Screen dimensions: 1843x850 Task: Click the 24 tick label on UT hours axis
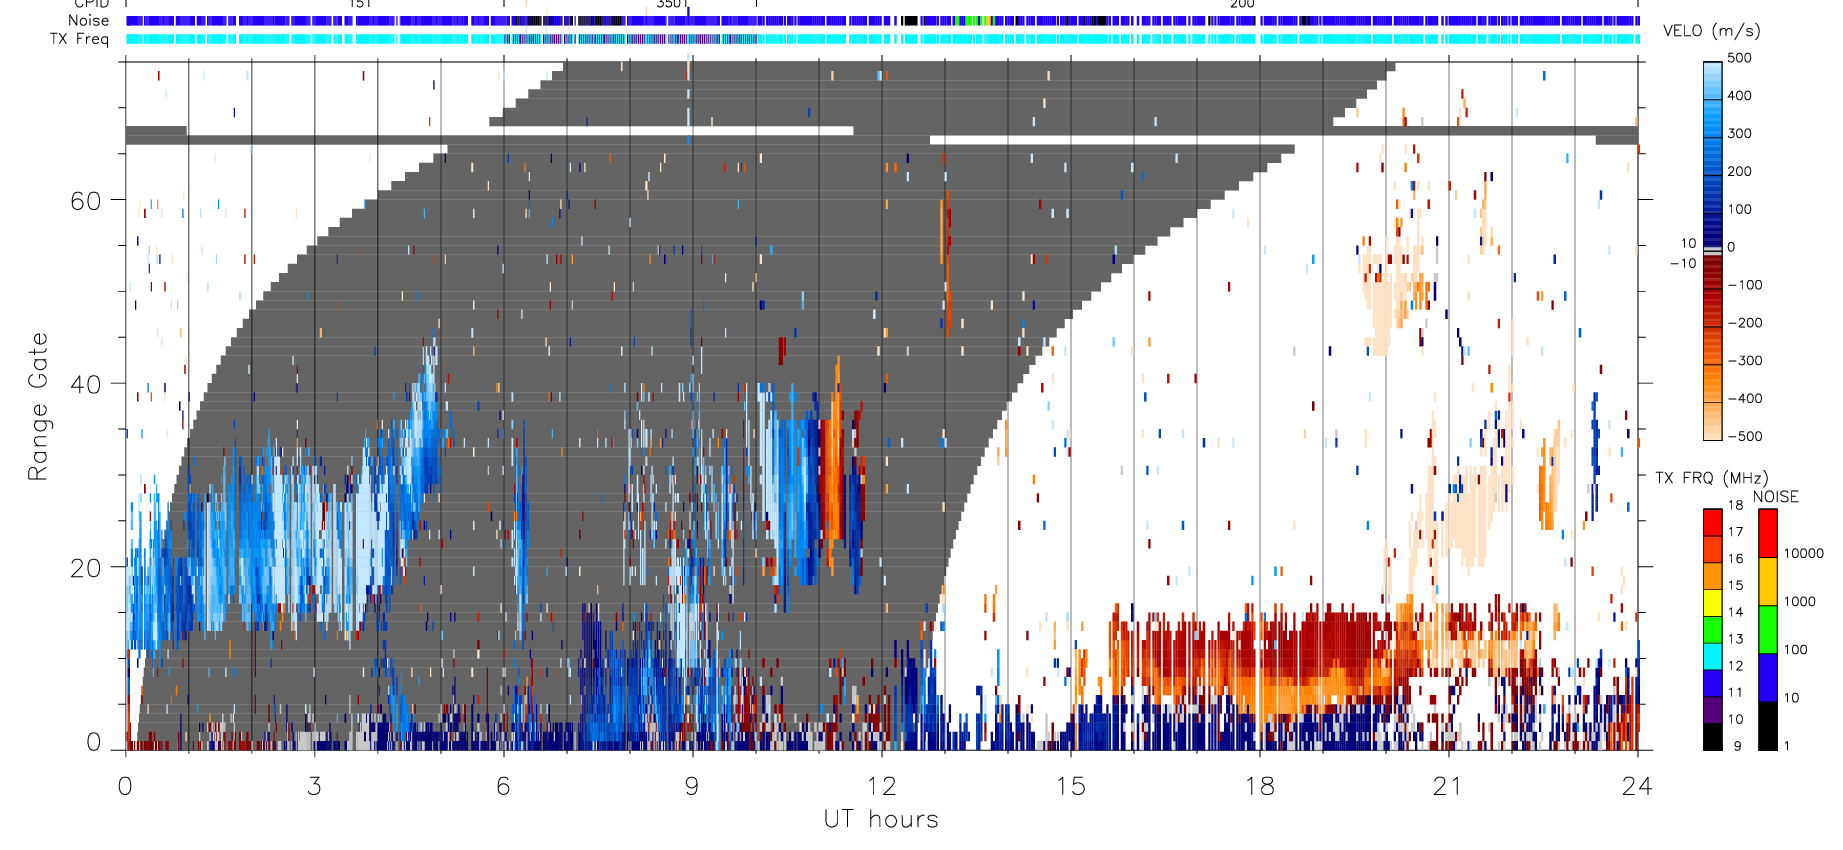1637,786
